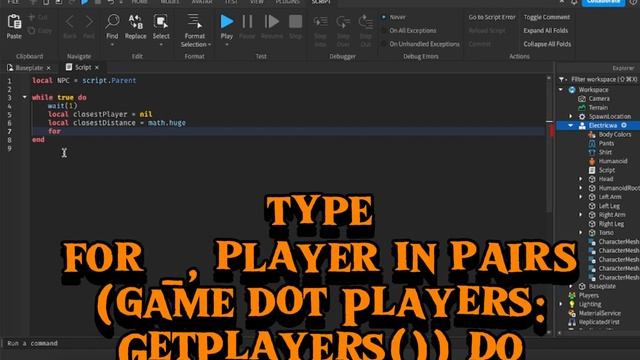Viewport: 640px width, 360px height.
Task: Close the Script tab
Action: pyautogui.click(x=97, y=67)
